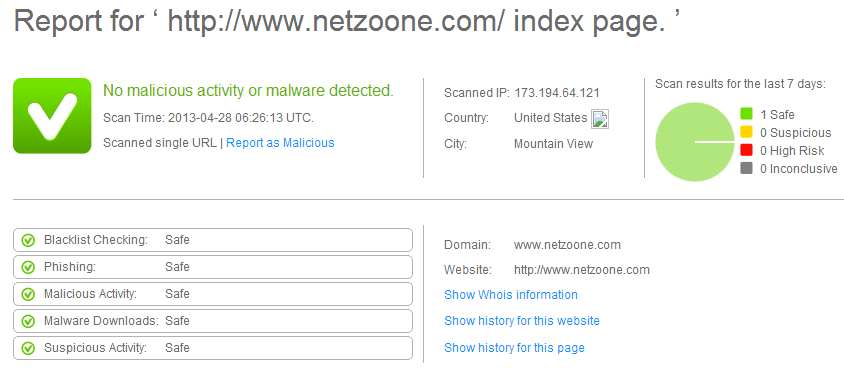Click the red High Risk legend swatch
Screen dimensions: 844x371
click(746, 150)
